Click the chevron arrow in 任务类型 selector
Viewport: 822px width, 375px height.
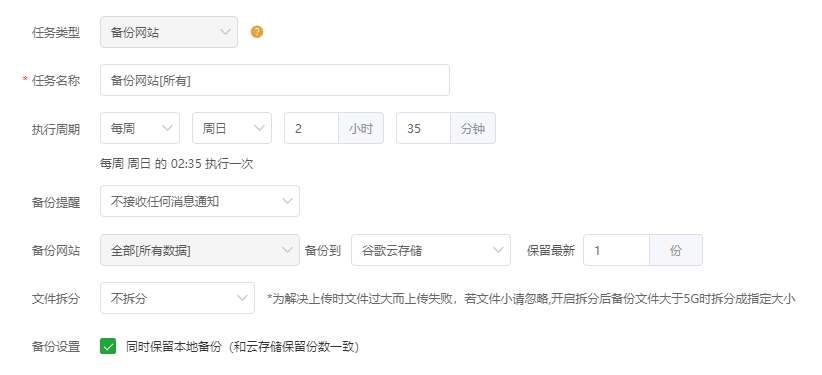(x=225, y=32)
